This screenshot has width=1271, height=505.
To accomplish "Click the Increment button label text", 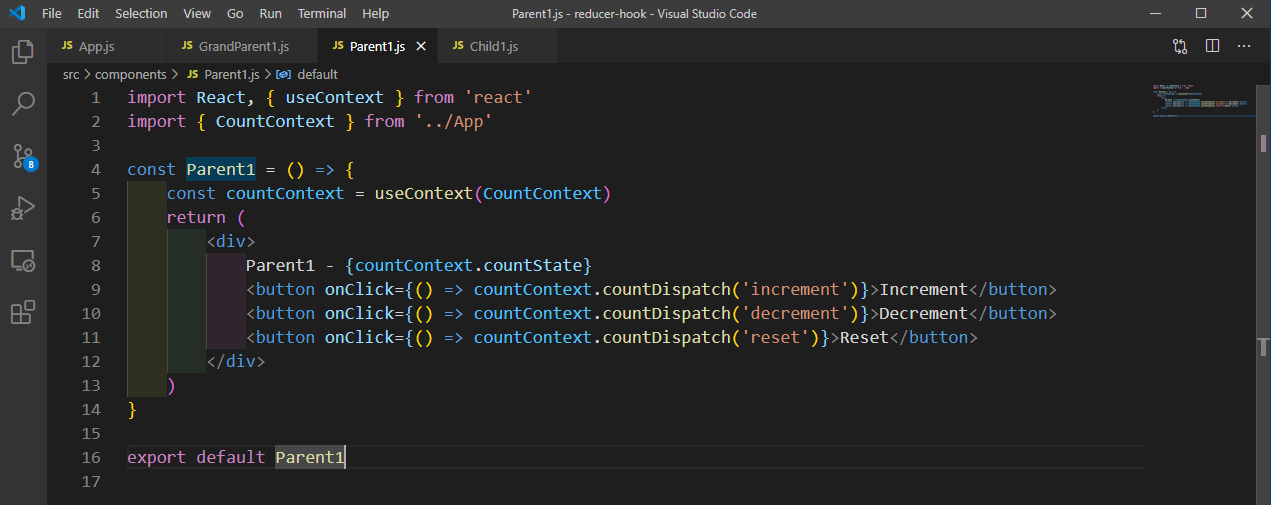I will pos(923,289).
